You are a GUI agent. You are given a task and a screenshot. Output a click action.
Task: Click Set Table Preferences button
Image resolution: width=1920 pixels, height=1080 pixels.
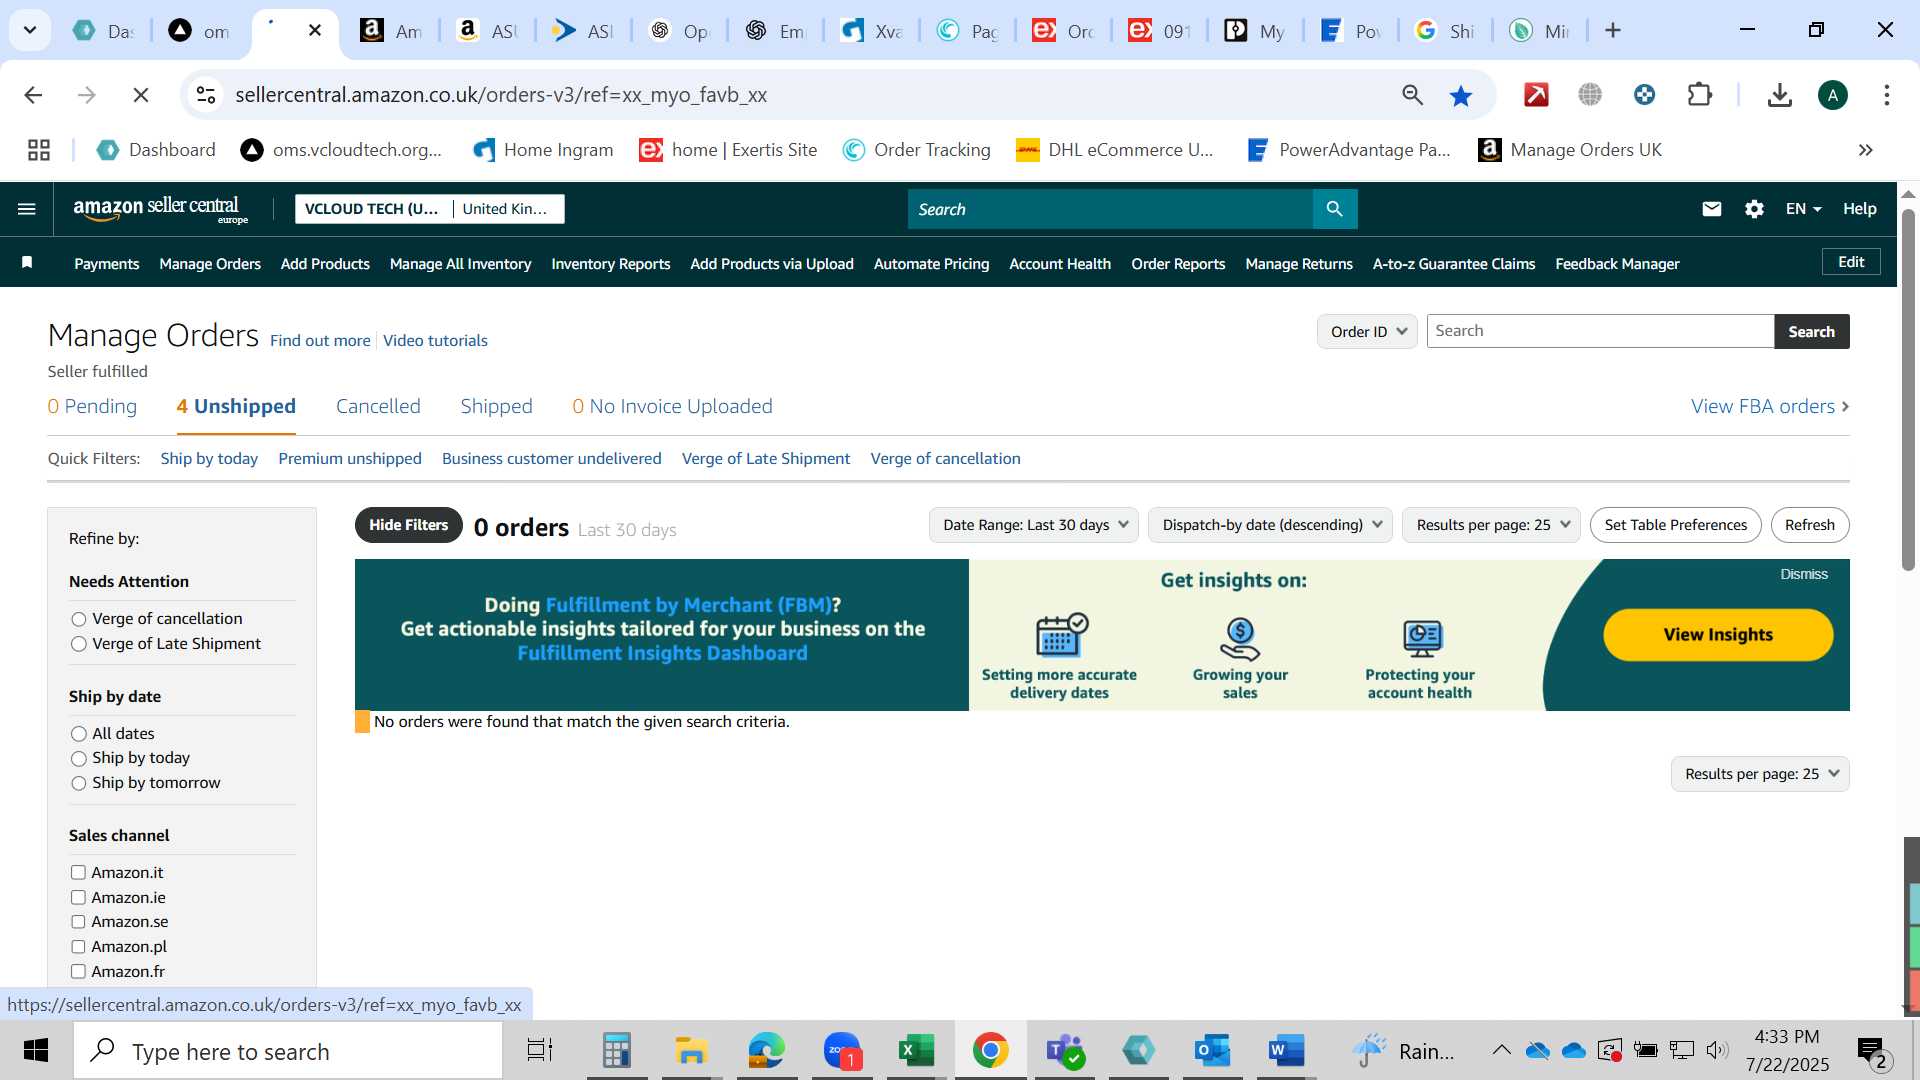click(x=1675, y=525)
